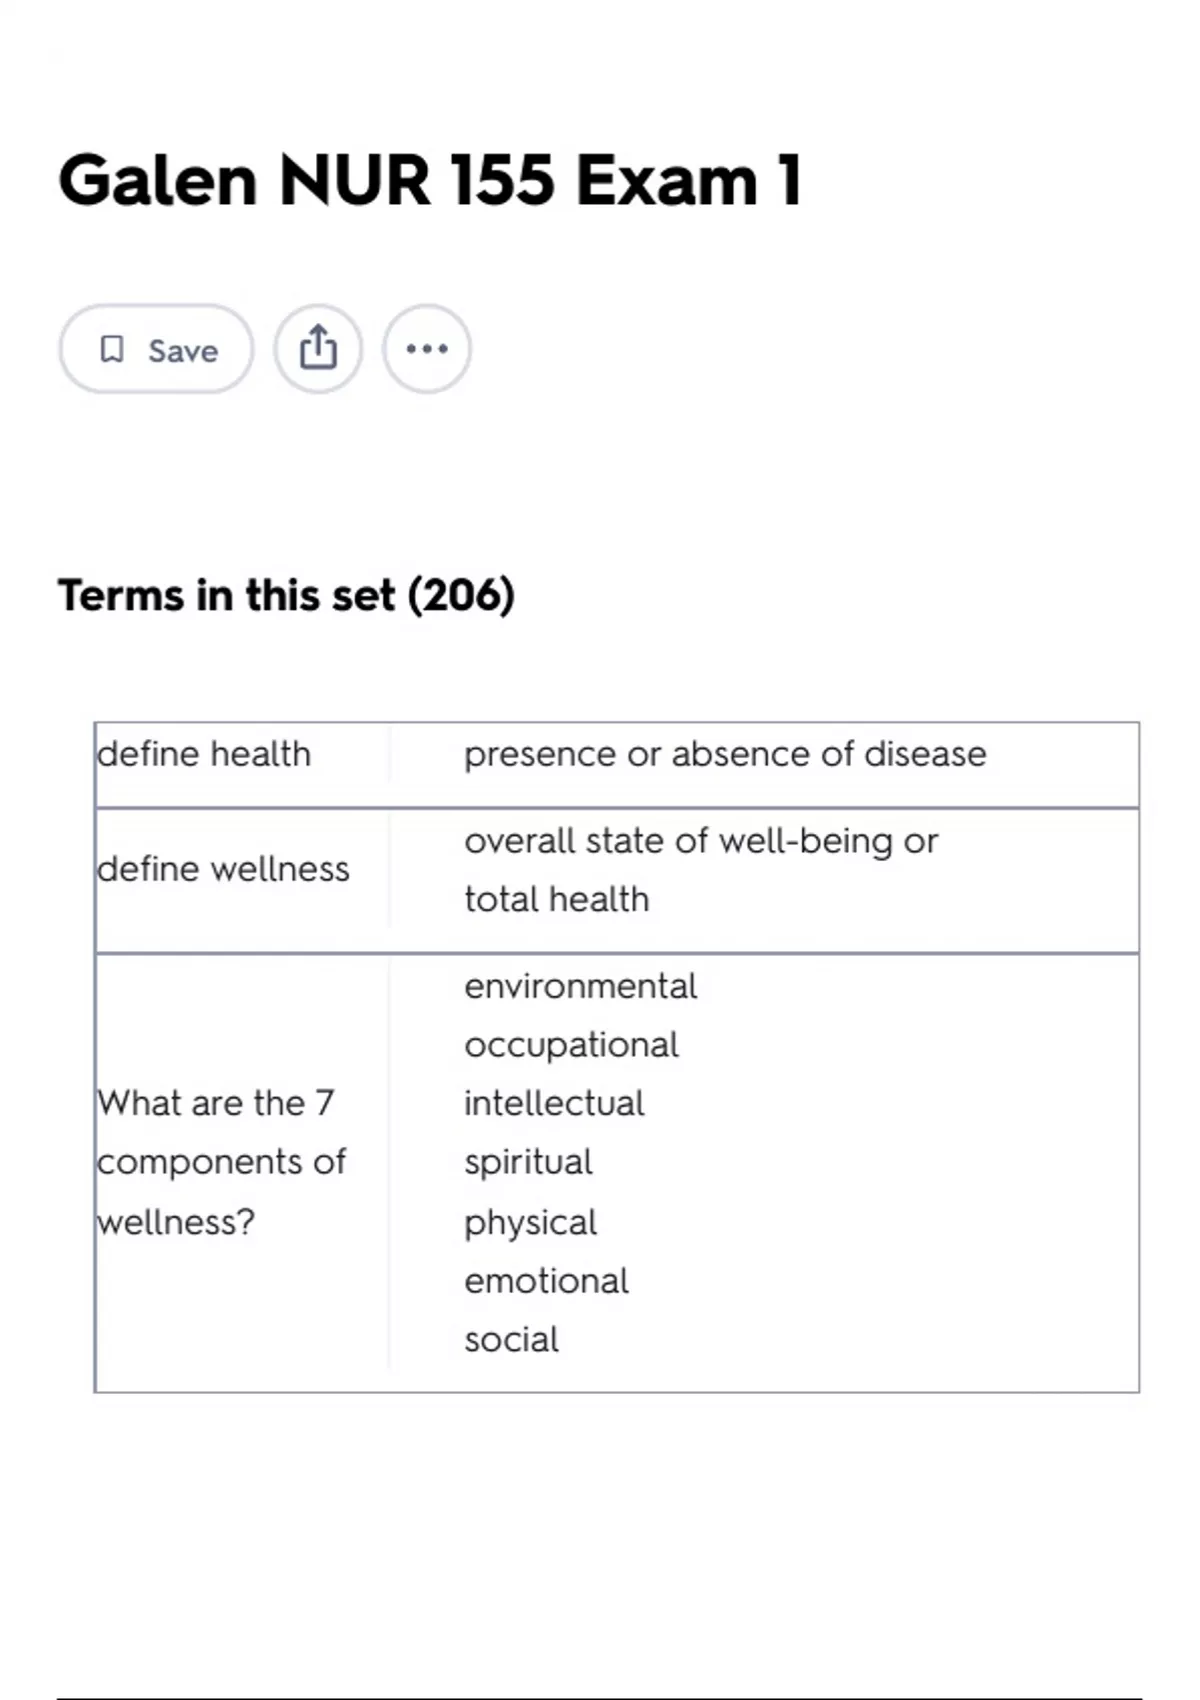The image size is (1200, 1700).
Task: Select the 'define wellness' term cell
Action: click(223, 869)
